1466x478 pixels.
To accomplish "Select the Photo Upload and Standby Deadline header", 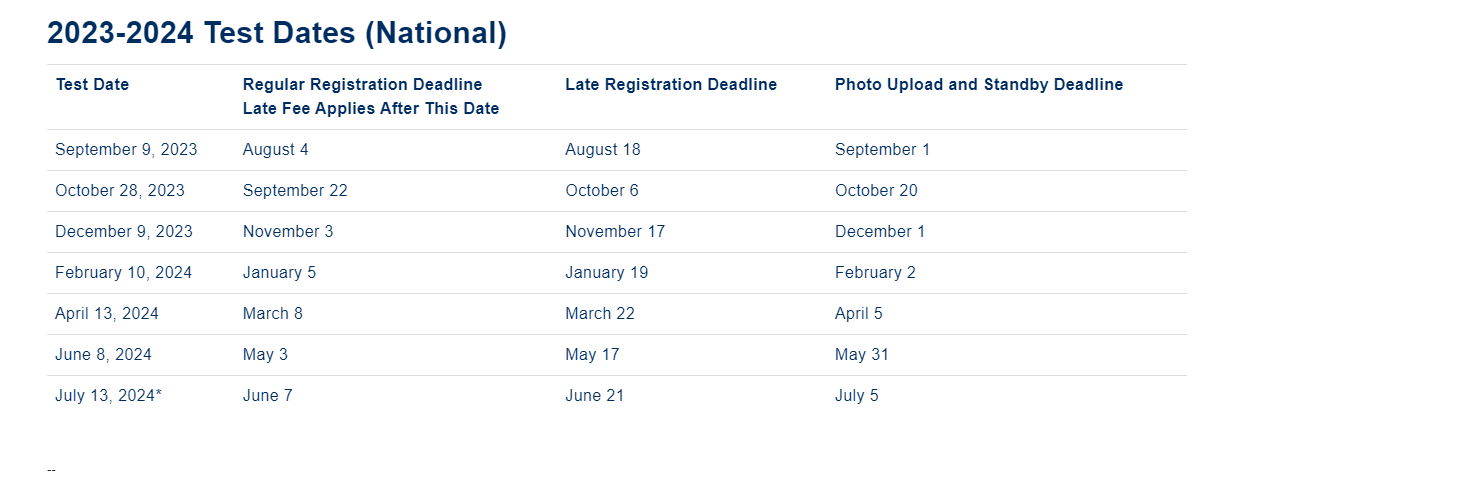I will click(x=978, y=85).
